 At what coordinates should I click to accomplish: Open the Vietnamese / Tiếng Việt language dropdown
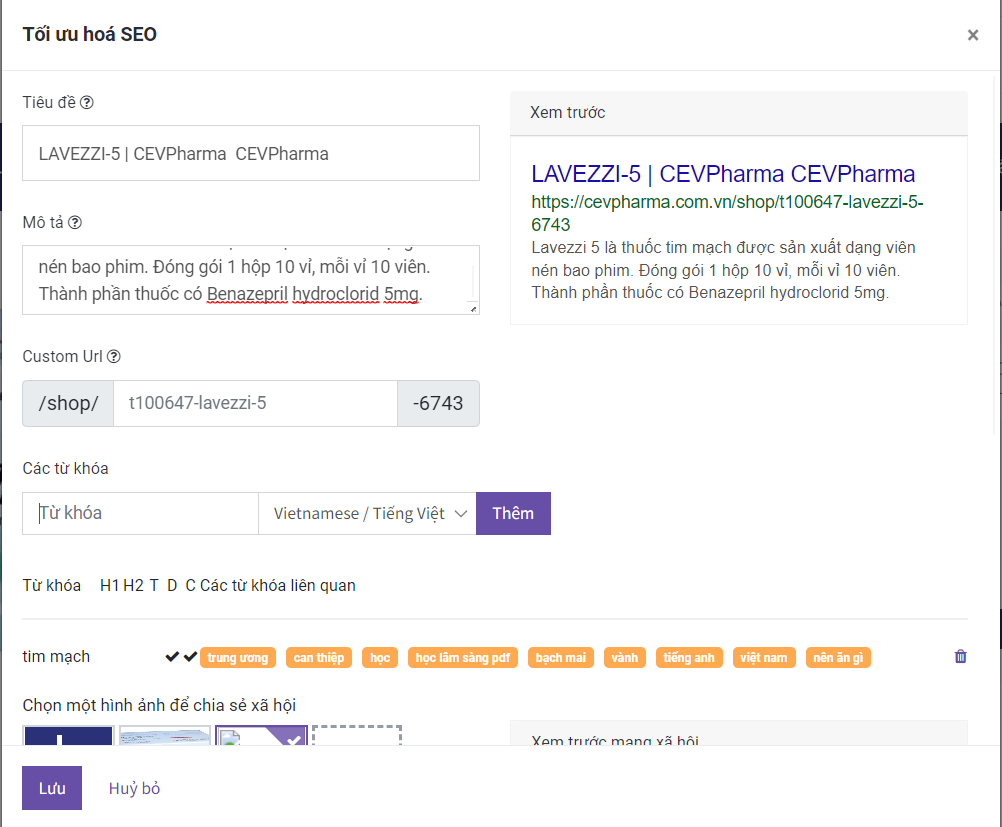367,513
